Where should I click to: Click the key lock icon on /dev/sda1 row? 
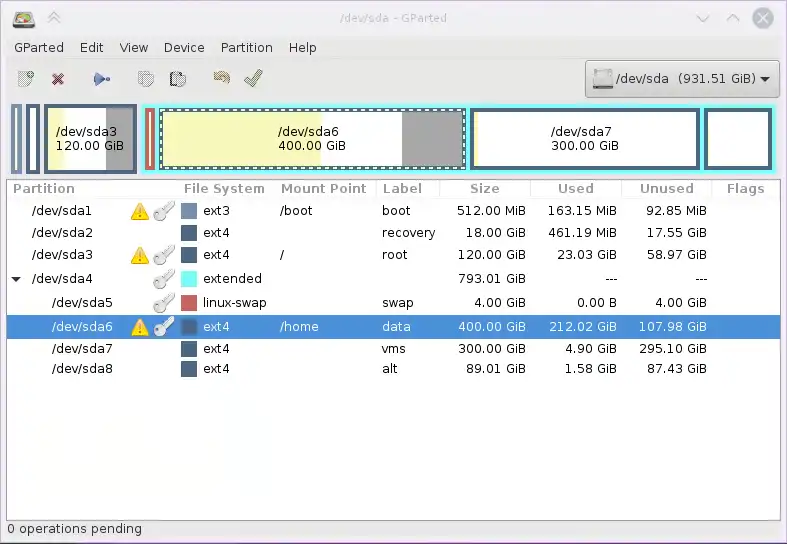tap(164, 211)
